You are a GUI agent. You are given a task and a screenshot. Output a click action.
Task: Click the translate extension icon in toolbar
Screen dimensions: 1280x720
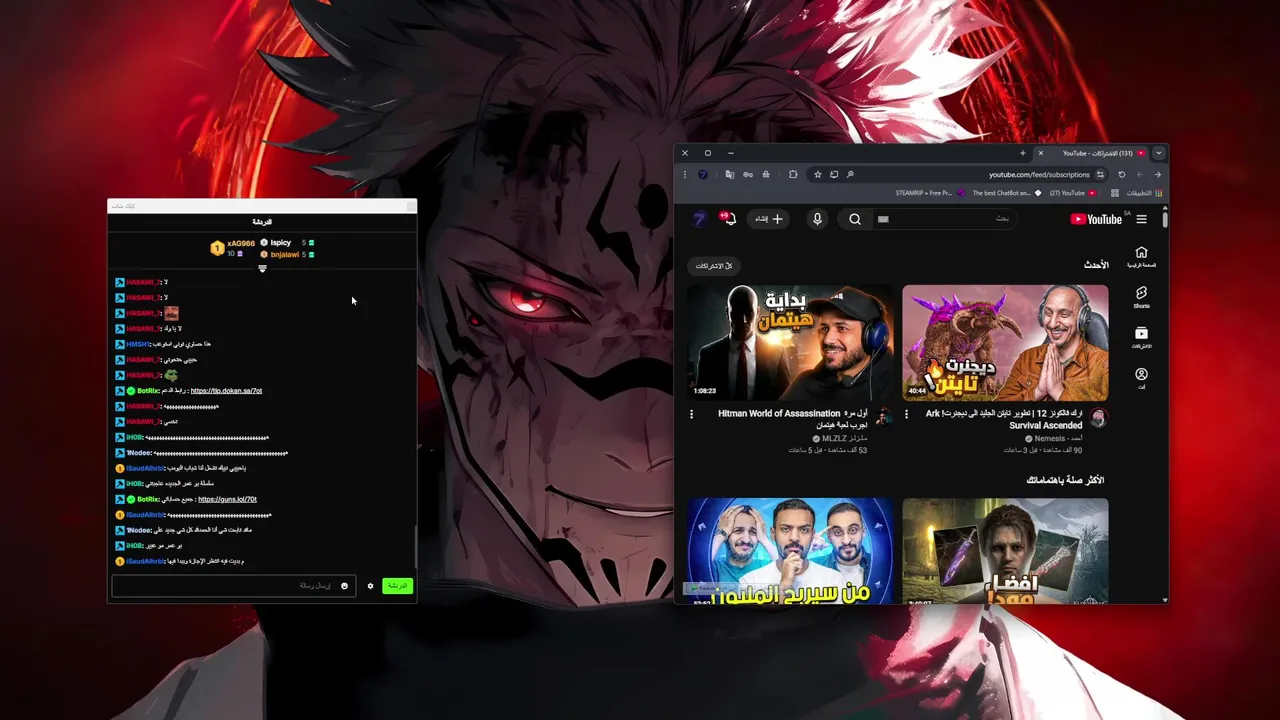[730, 174]
